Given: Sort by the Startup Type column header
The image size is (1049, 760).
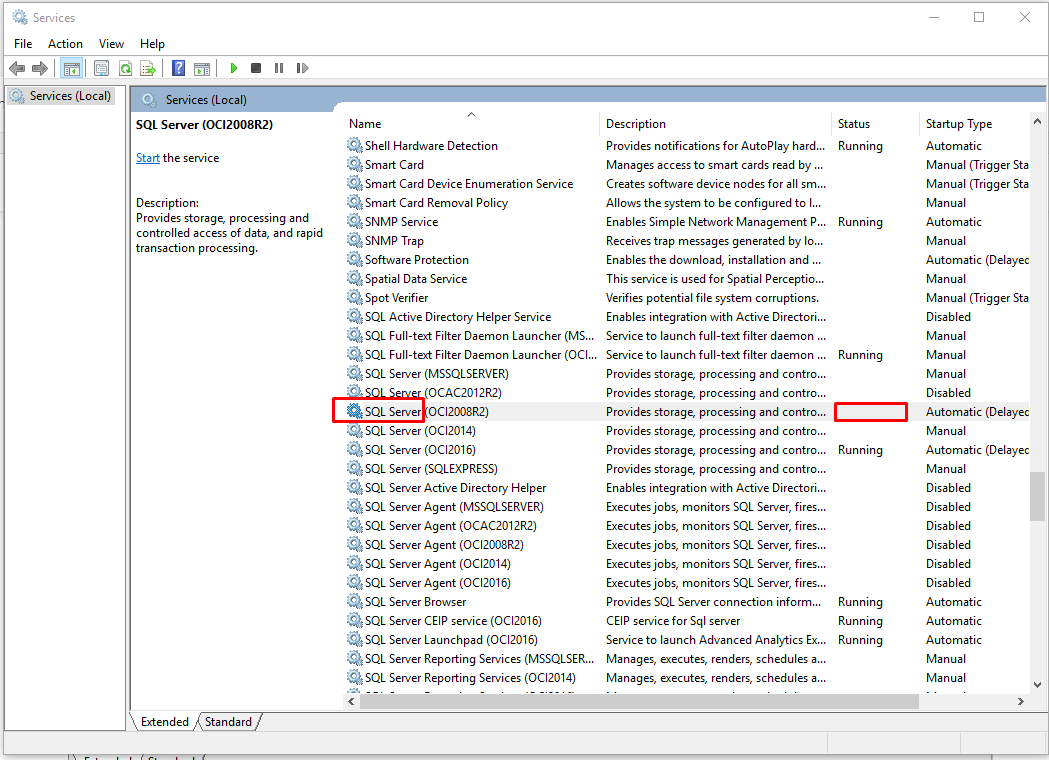Looking at the screenshot, I should [975, 124].
